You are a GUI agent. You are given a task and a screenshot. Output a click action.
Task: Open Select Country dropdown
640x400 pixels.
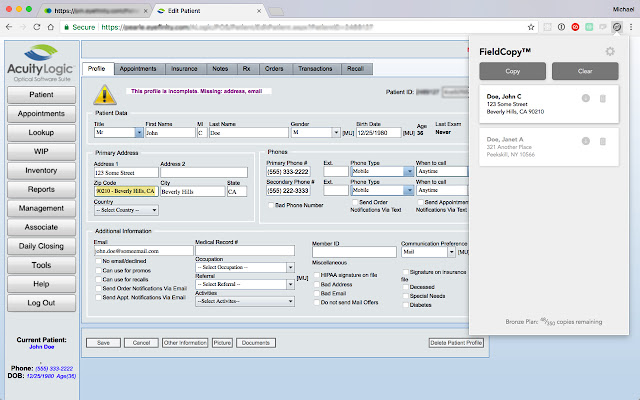click(126, 210)
